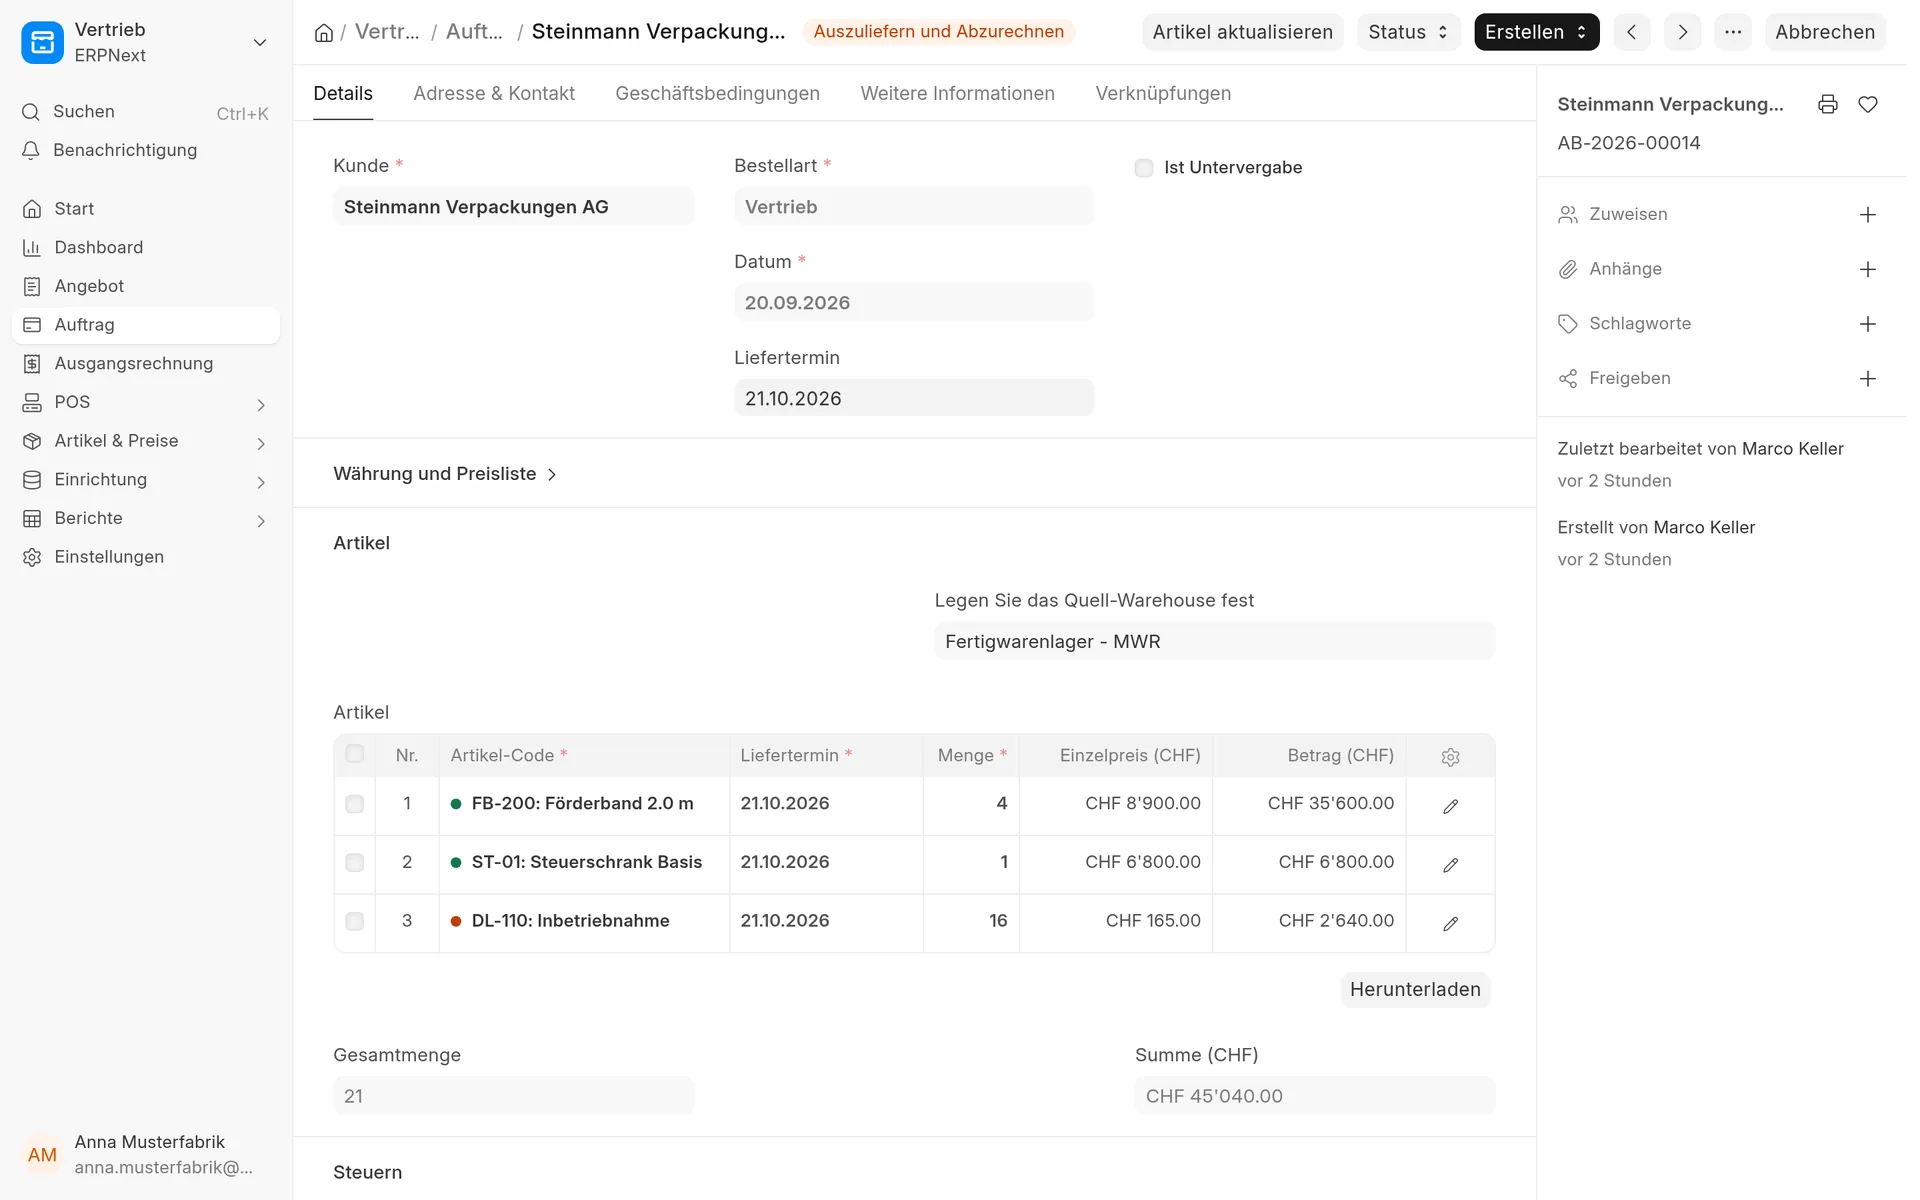Tick checkbox for row 1 FB-200

354,804
